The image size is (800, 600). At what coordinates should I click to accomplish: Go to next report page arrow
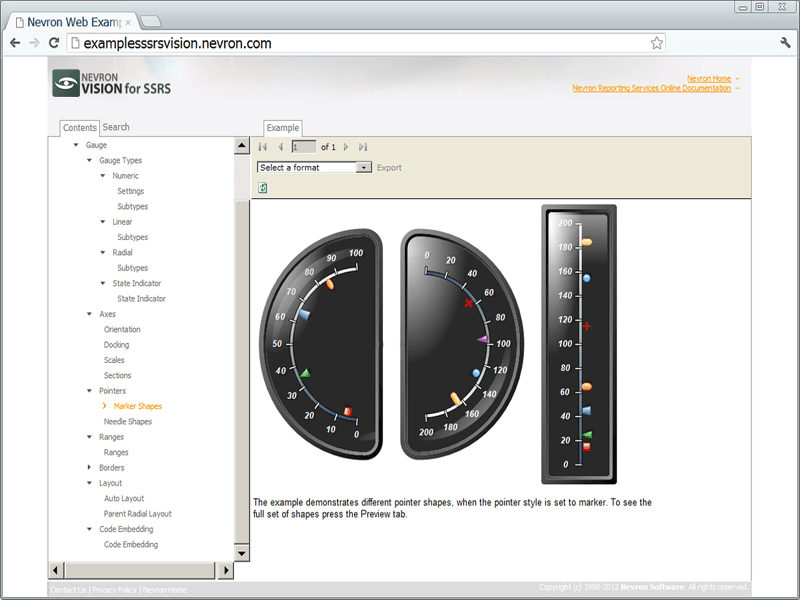coord(346,147)
